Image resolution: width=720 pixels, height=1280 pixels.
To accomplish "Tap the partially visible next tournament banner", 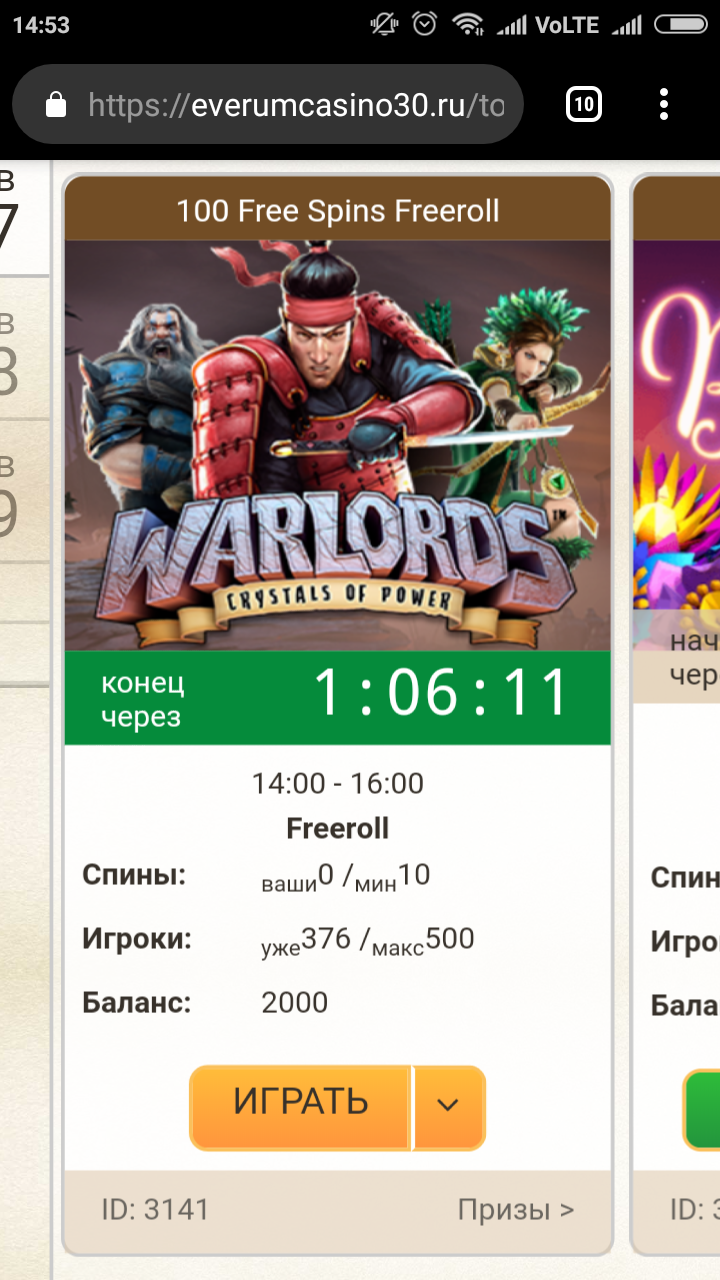I will 676,425.
